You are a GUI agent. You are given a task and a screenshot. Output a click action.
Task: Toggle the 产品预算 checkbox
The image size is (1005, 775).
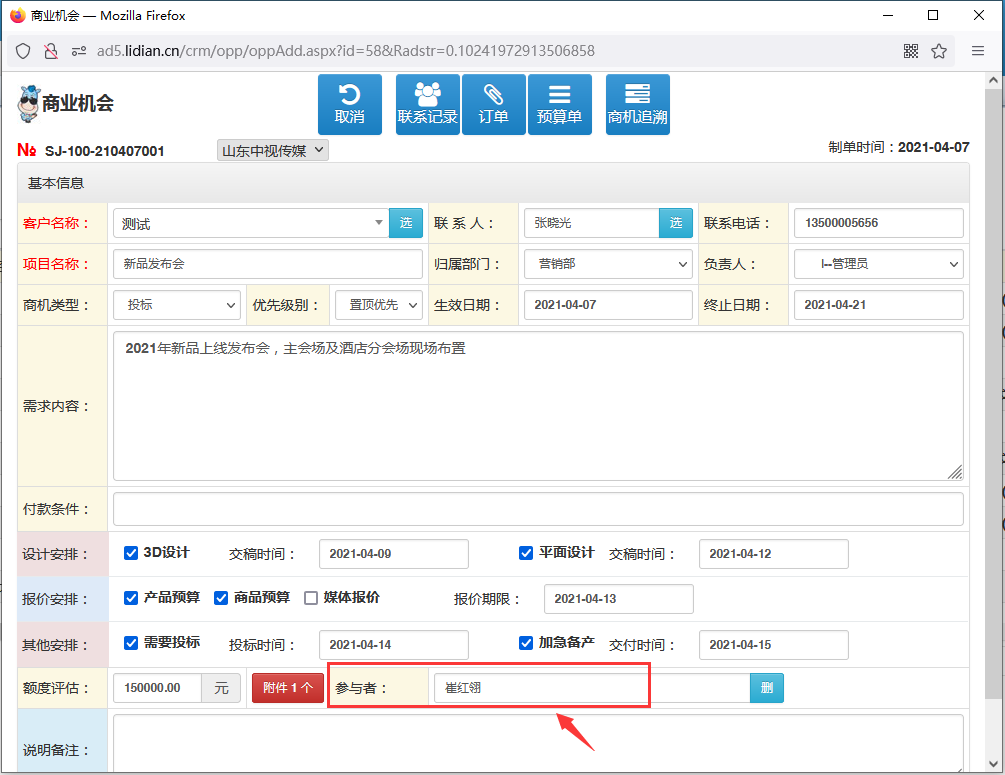point(131,597)
